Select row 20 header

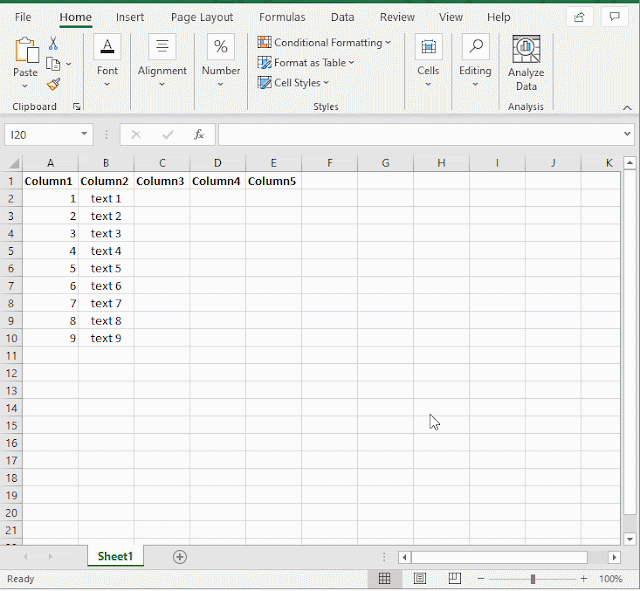pyautogui.click(x=11, y=513)
